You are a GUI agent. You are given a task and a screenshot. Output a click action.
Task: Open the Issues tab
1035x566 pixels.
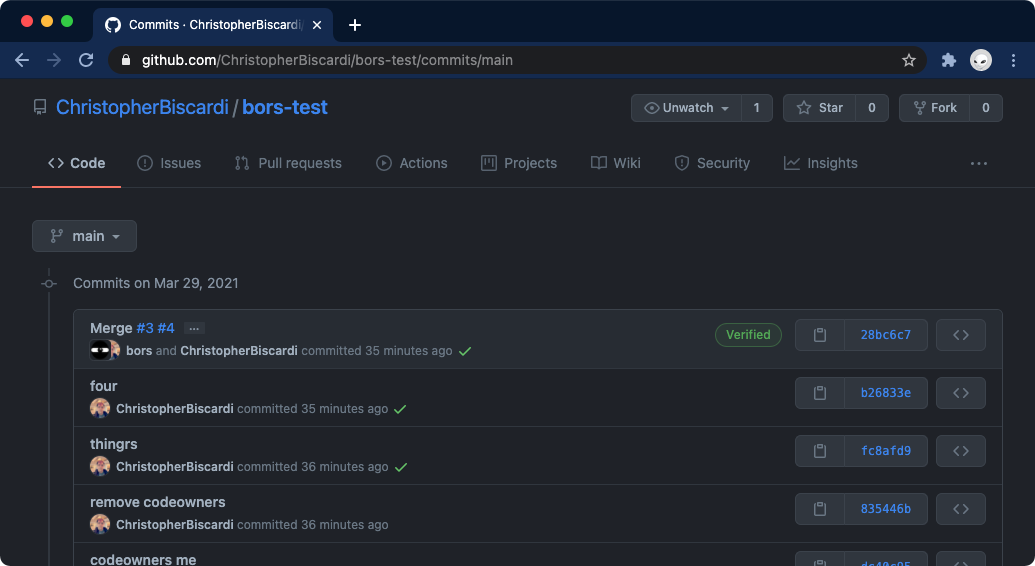[x=169, y=163]
